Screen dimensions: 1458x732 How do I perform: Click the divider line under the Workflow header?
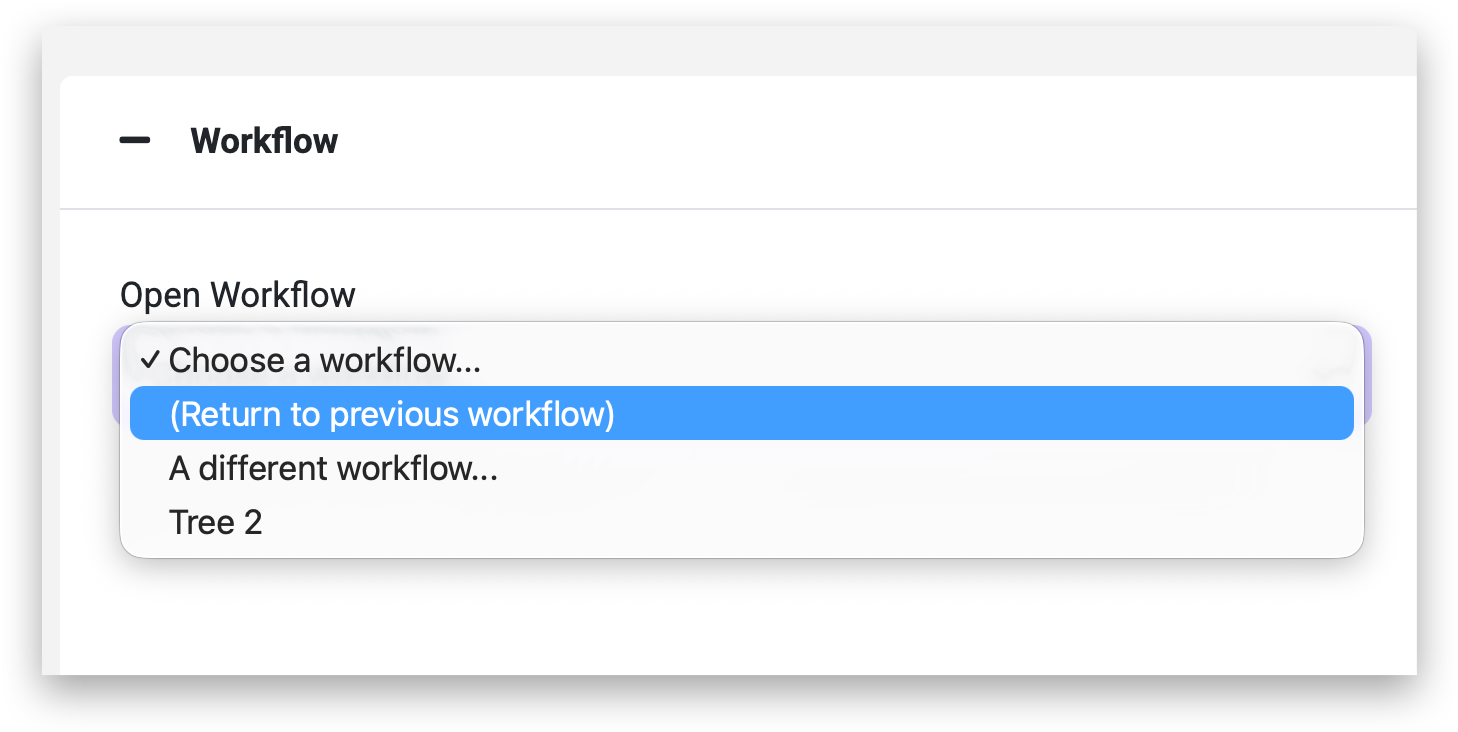pyautogui.click(x=700, y=209)
